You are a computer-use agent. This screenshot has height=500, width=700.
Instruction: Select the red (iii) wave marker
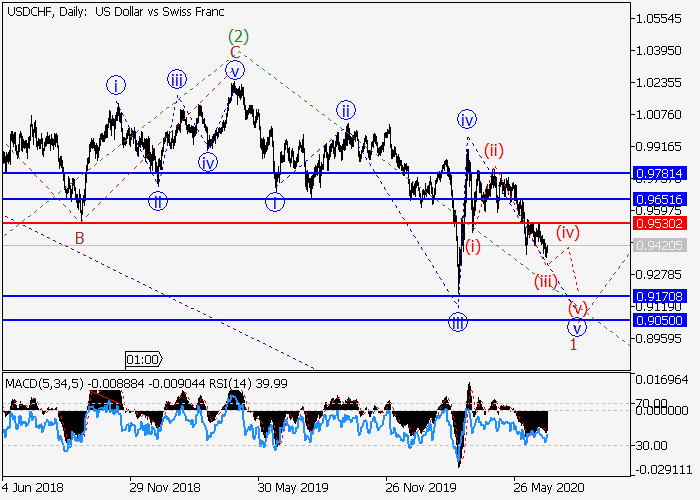pos(545,281)
